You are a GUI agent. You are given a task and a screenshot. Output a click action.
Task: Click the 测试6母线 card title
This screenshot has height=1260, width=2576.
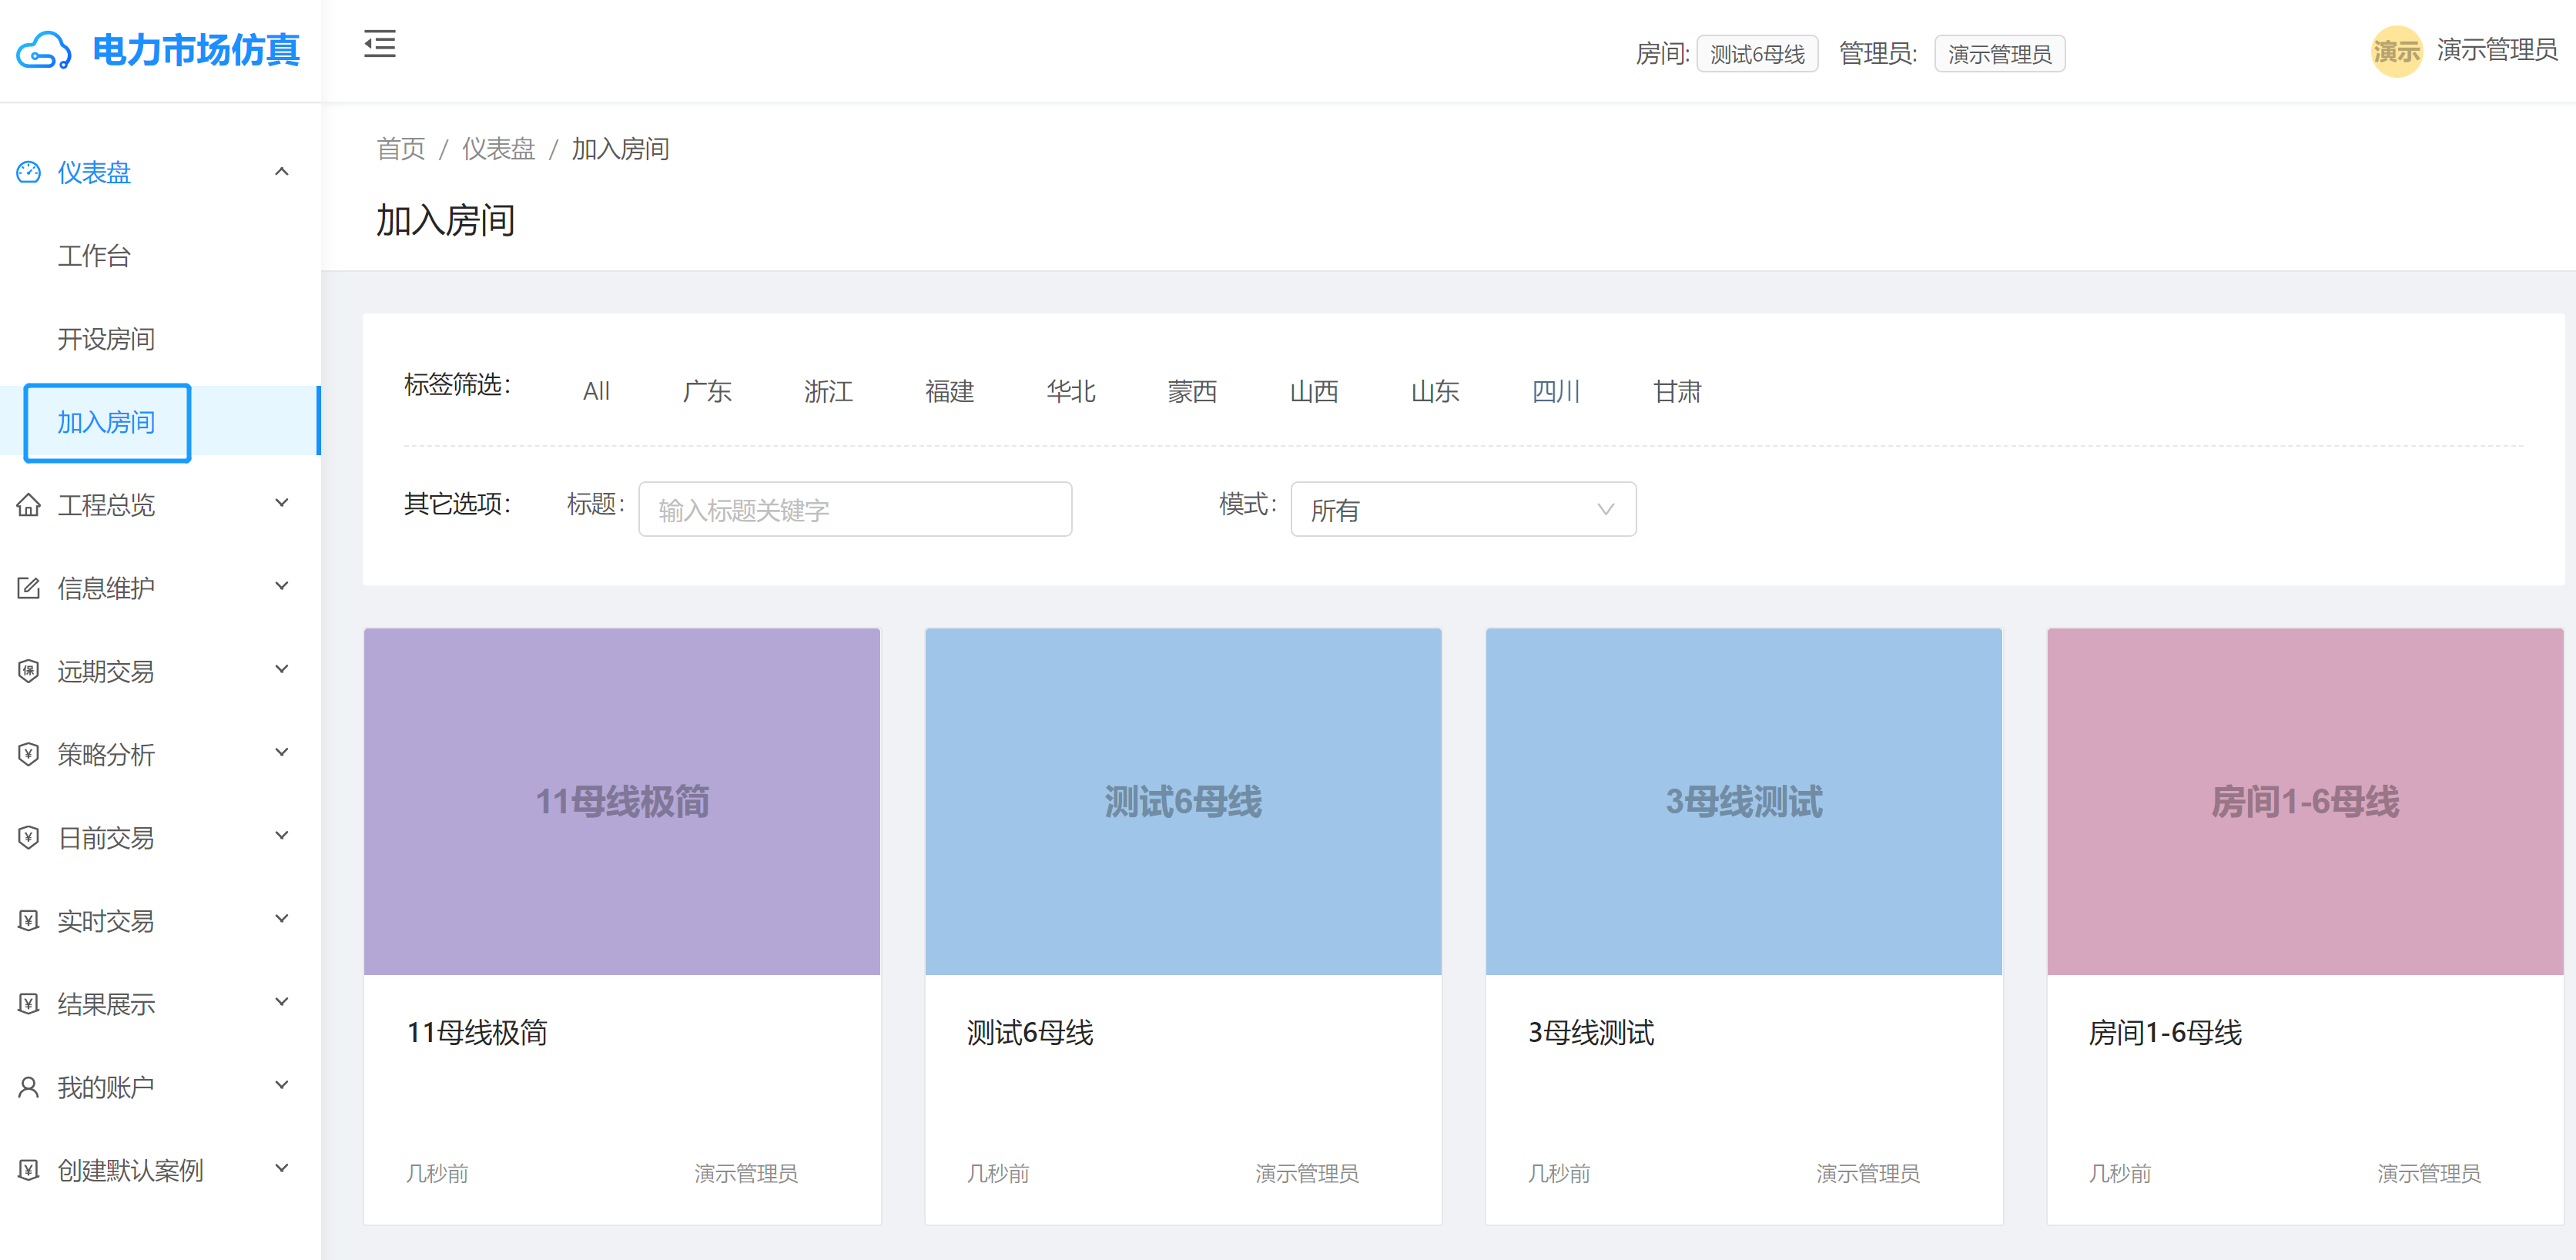point(1030,1033)
